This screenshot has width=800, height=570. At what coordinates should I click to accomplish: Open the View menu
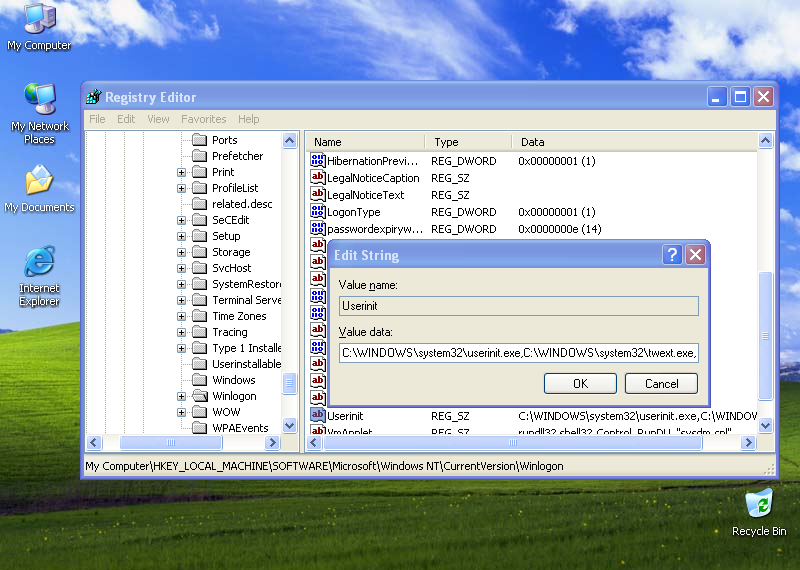coord(158,119)
